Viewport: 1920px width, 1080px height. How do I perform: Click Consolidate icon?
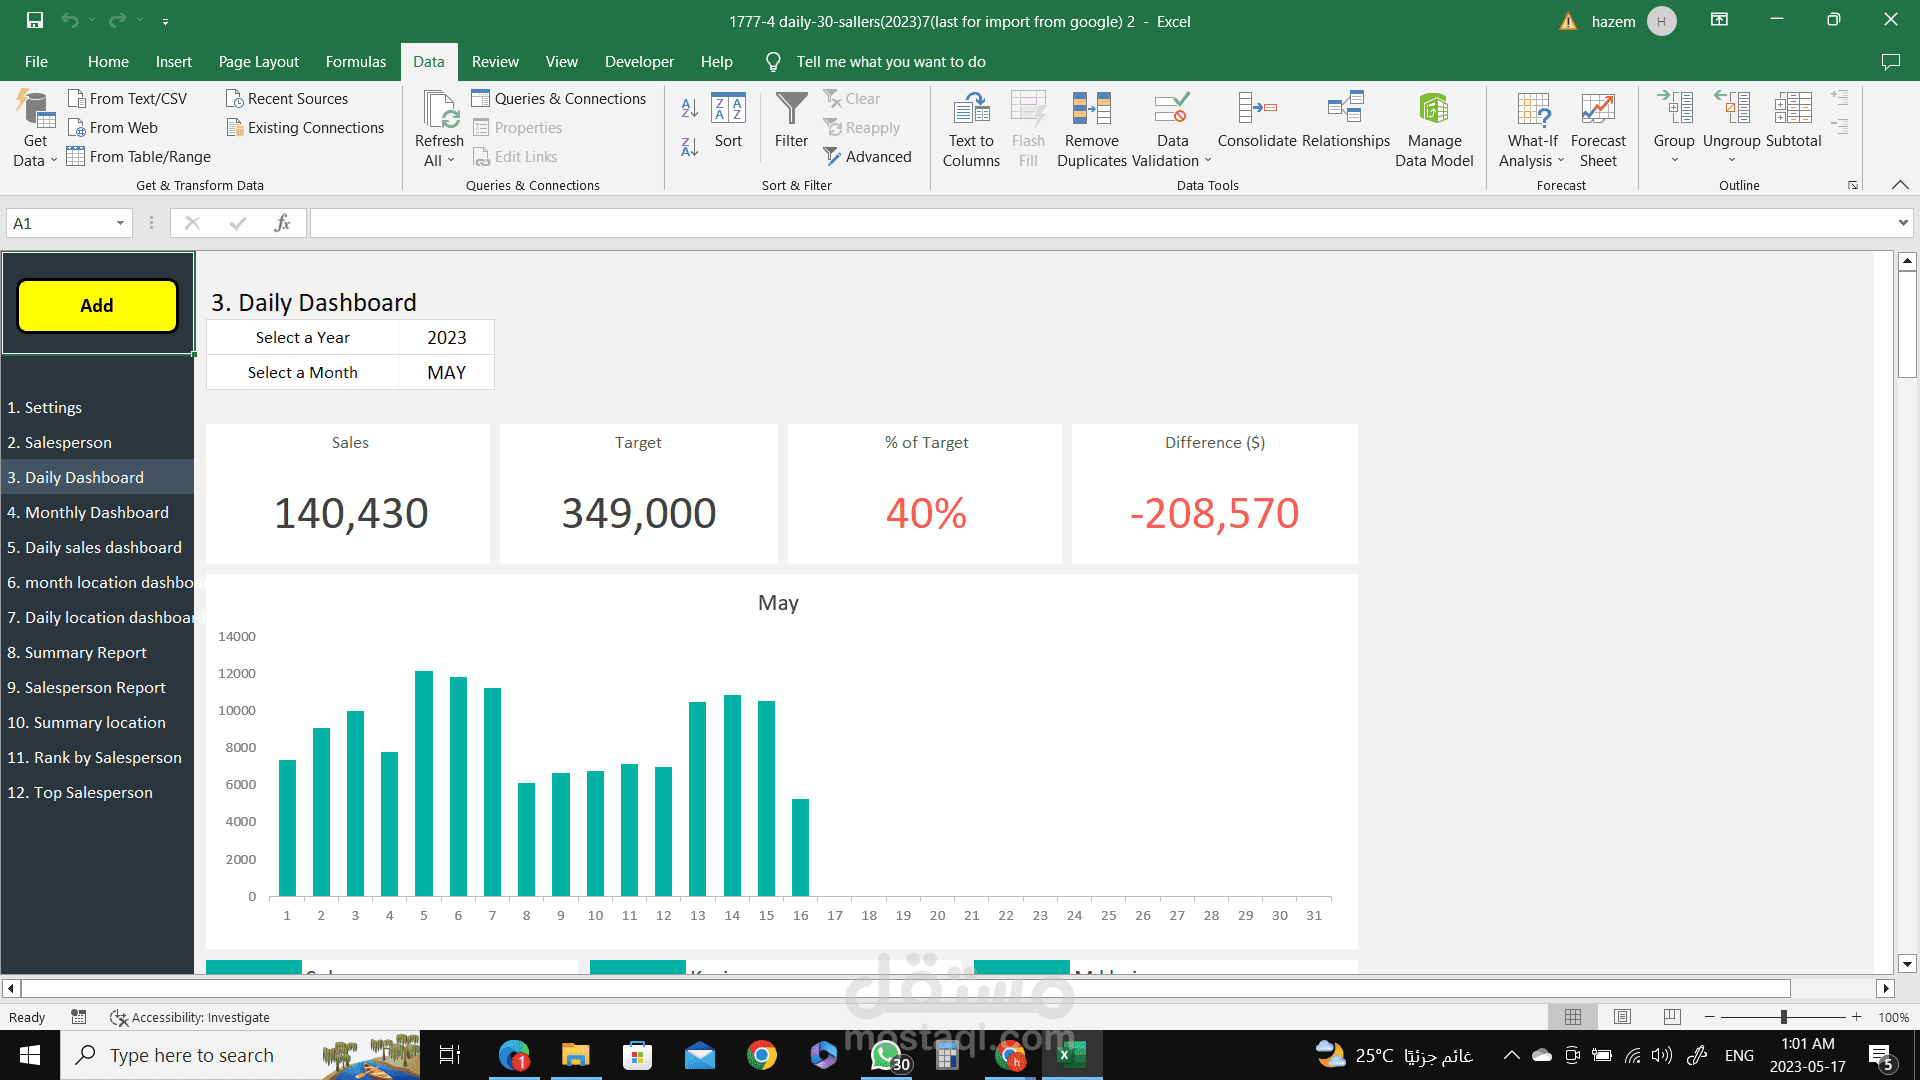tap(1257, 108)
